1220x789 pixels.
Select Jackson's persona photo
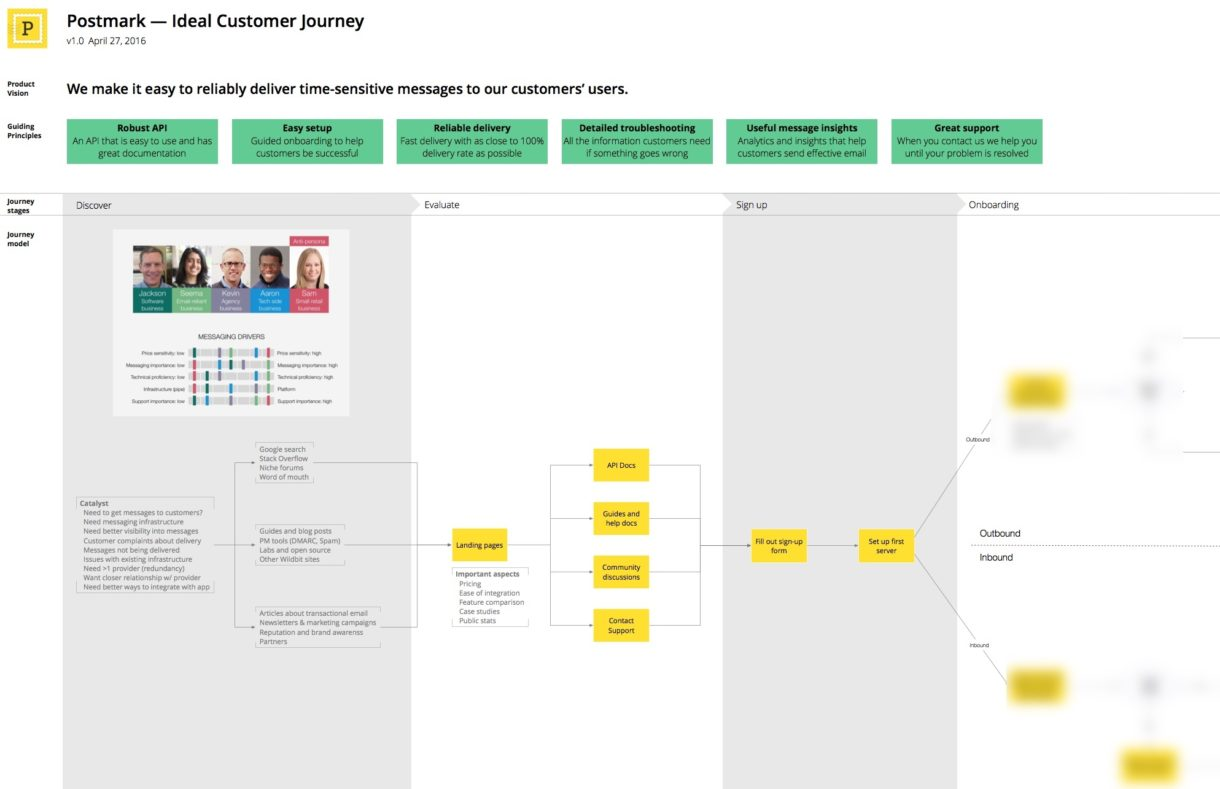152,267
